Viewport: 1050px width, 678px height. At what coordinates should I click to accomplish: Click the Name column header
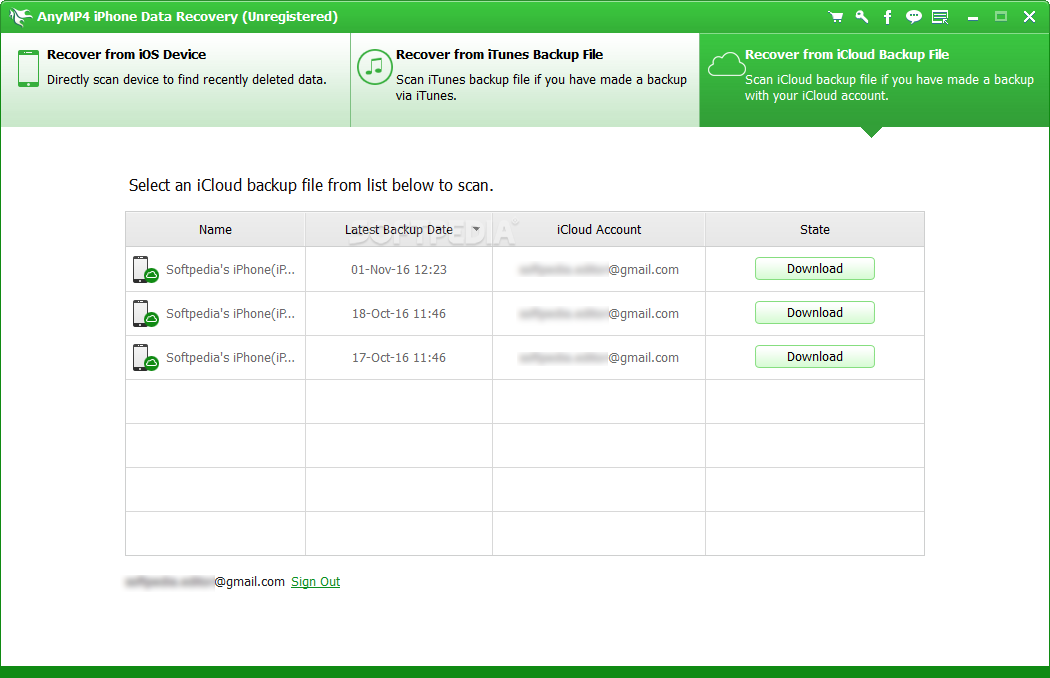216,230
